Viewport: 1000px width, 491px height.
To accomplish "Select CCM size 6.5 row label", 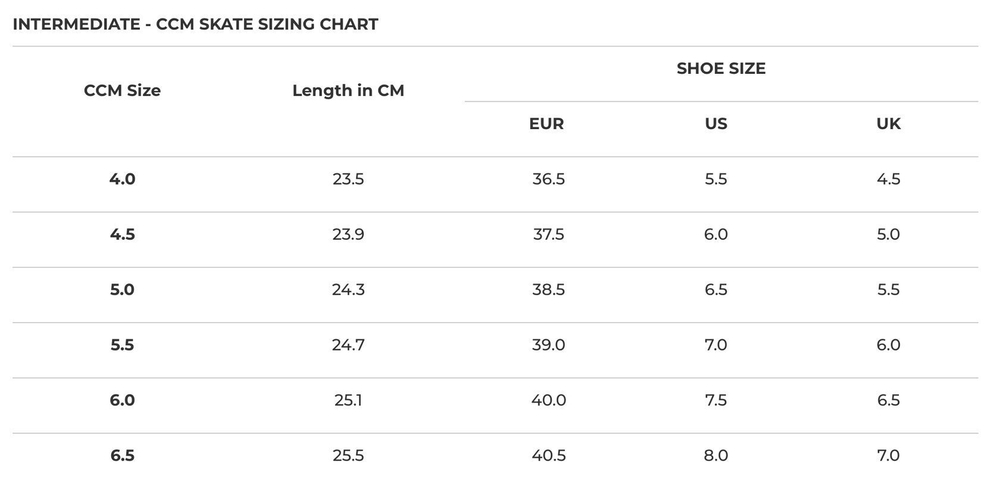I will [122, 456].
